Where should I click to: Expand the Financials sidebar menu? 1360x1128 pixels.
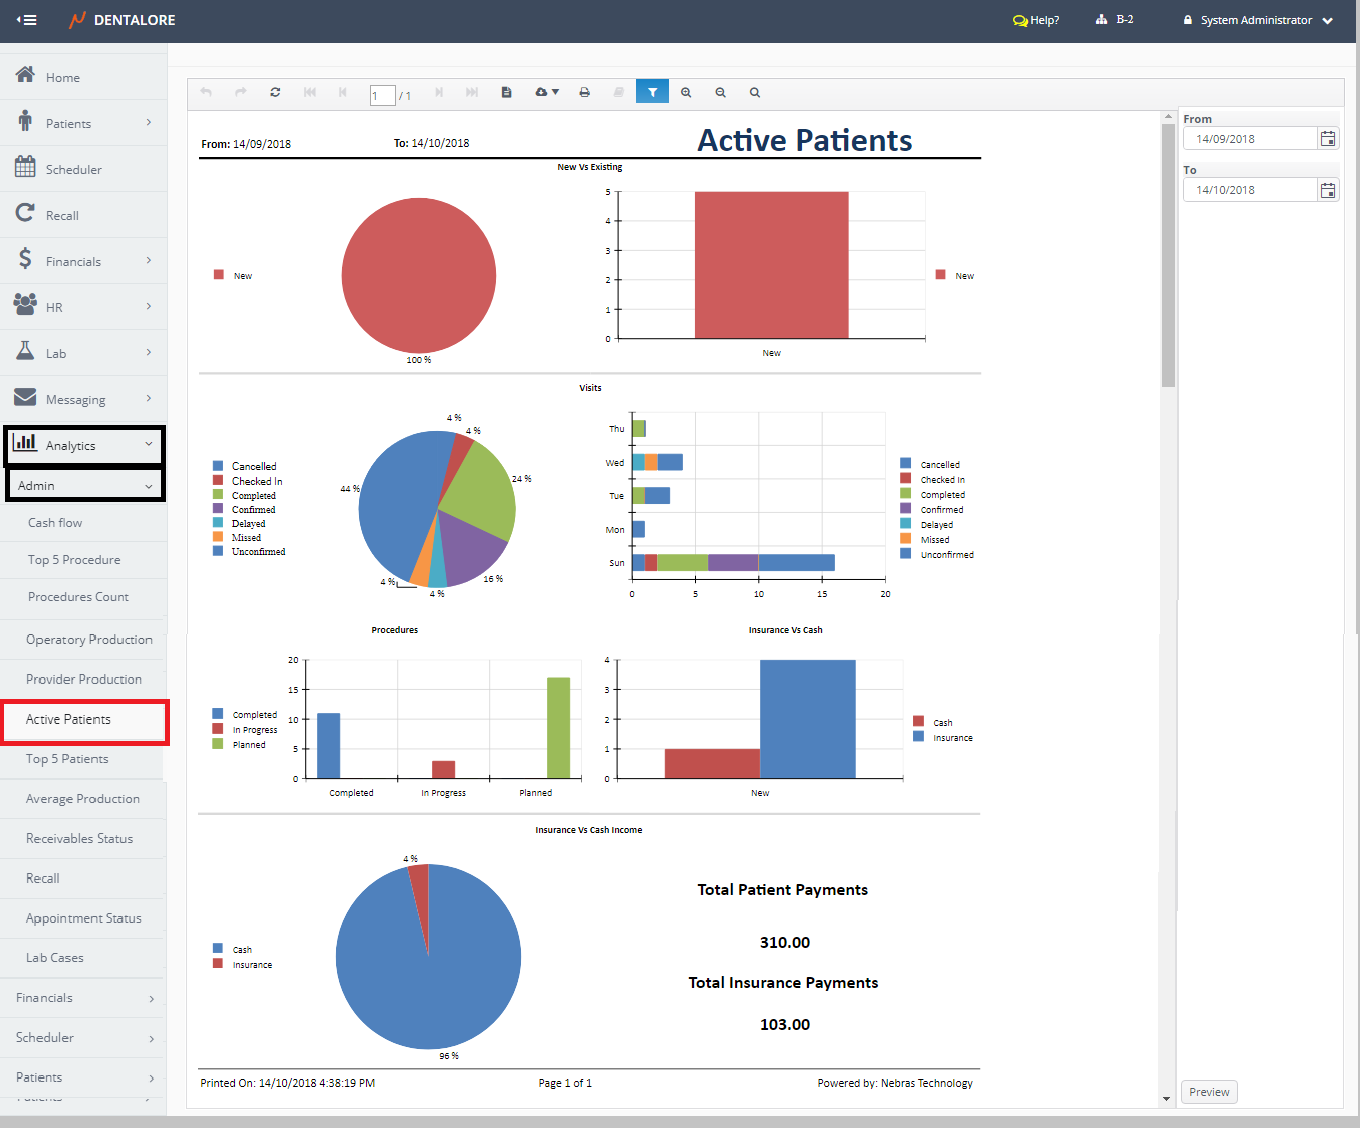[x=83, y=261]
